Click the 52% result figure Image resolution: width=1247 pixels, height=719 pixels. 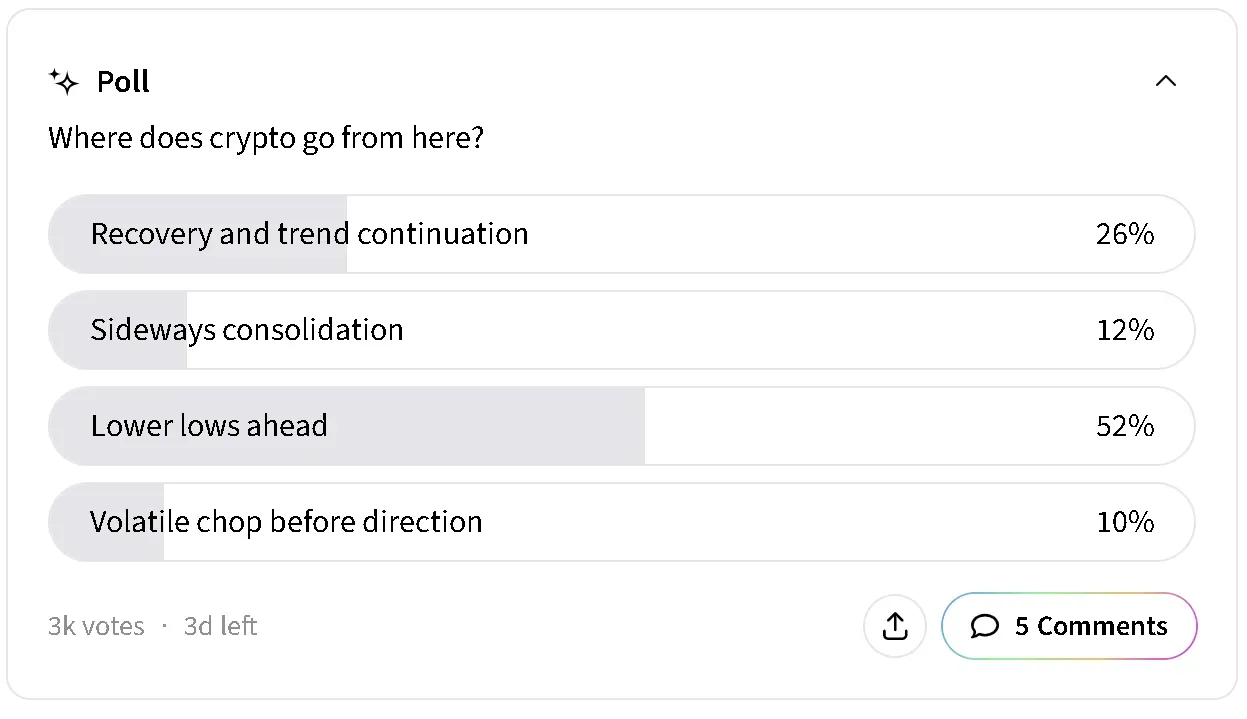(1125, 426)
